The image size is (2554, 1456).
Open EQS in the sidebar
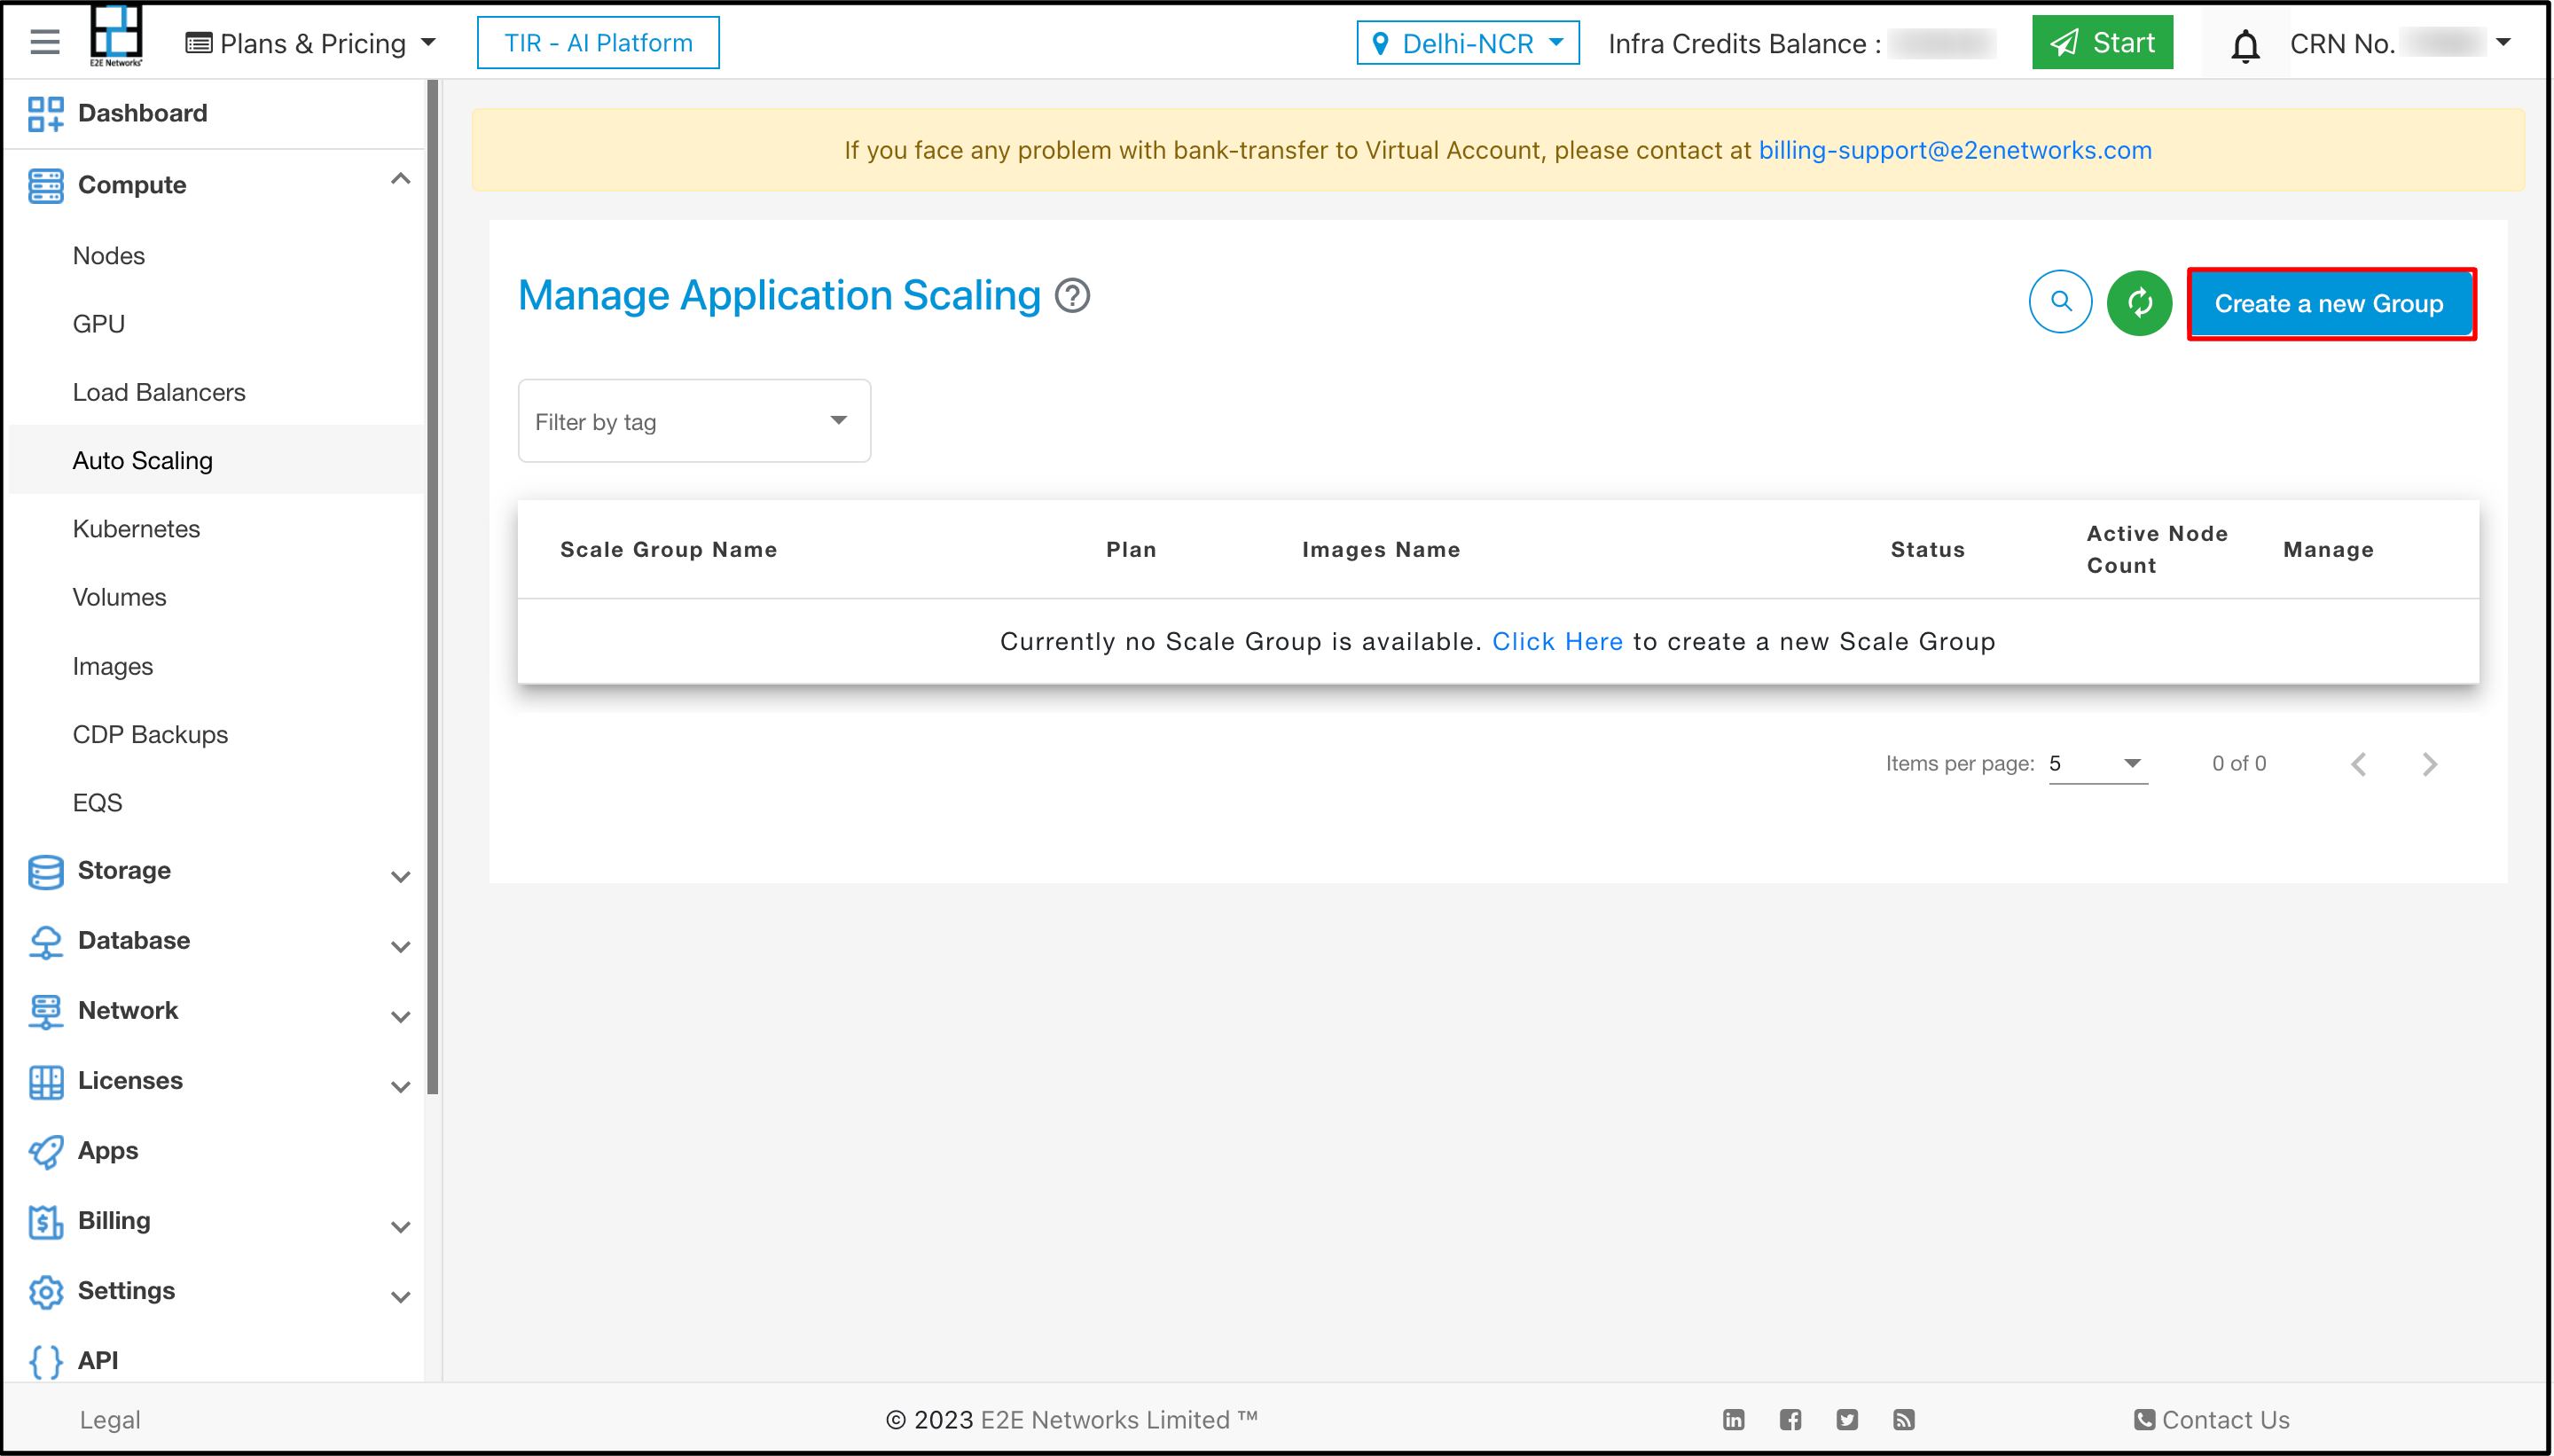point(97,803)
